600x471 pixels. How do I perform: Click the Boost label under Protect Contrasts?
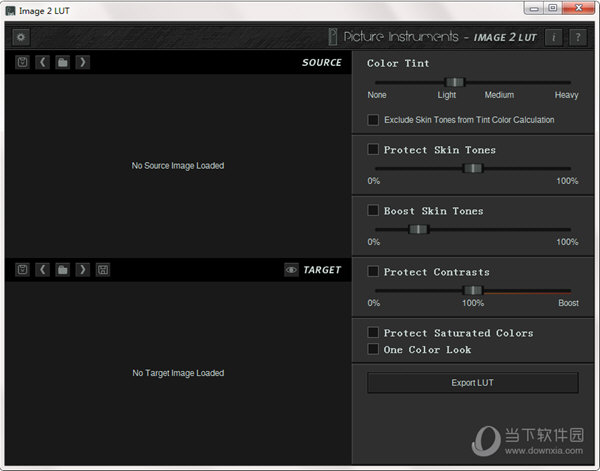(568, 303)
